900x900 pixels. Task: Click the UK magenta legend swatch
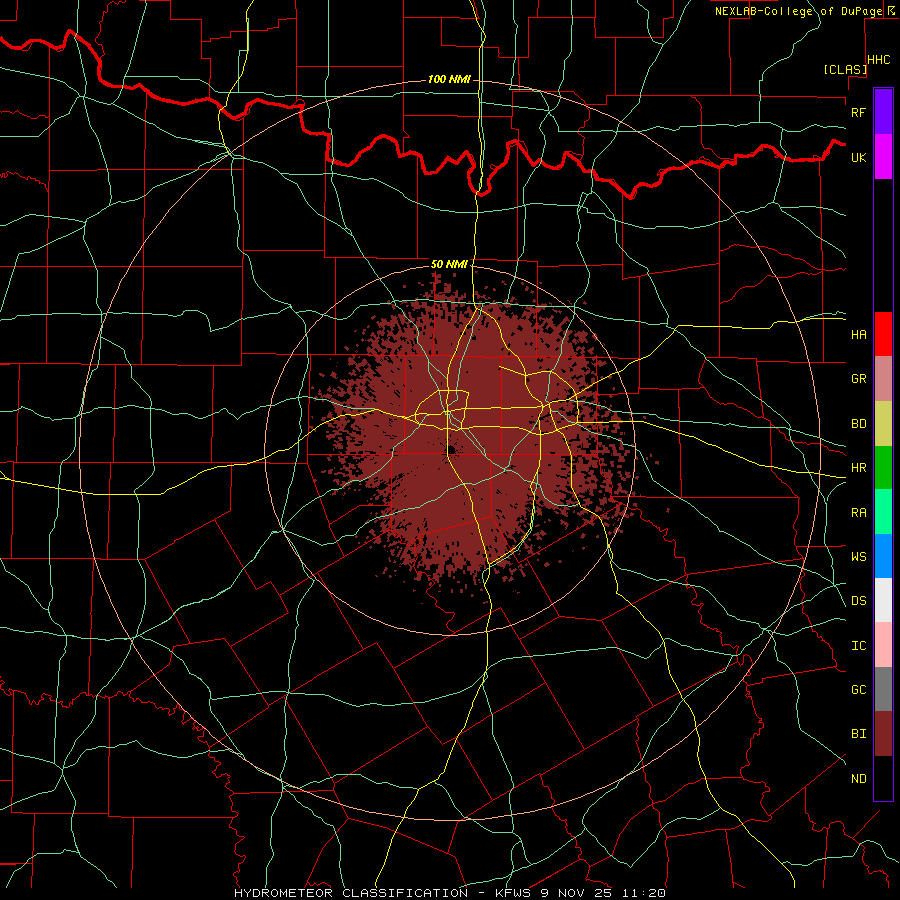coord(883,157)
